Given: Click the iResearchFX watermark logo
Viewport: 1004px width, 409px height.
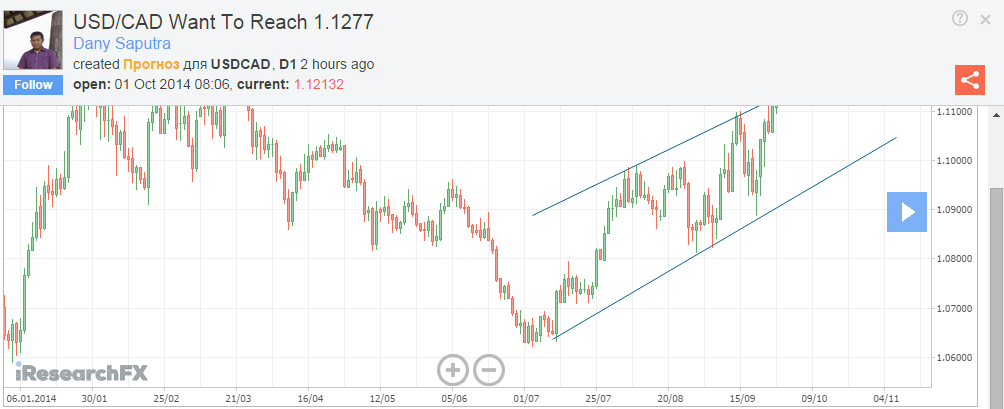Looking at the screenshot, I should (x=81, y=373).
